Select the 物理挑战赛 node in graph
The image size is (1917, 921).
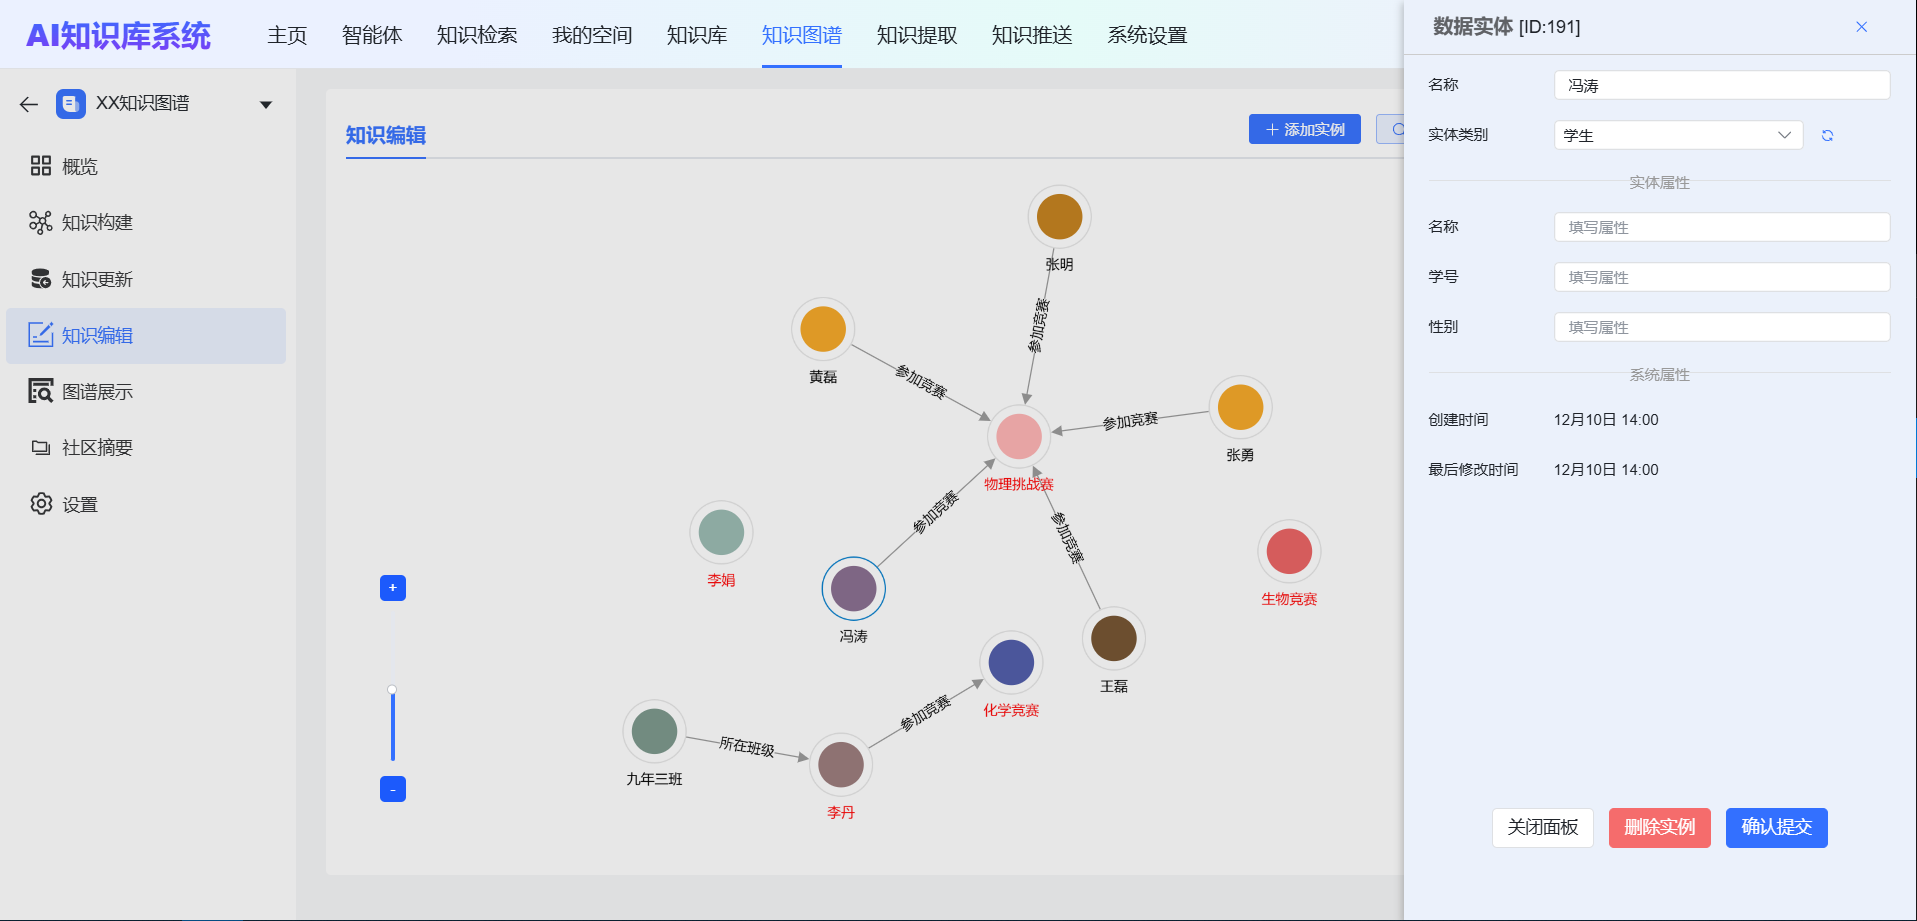[x=1019, y=437]
